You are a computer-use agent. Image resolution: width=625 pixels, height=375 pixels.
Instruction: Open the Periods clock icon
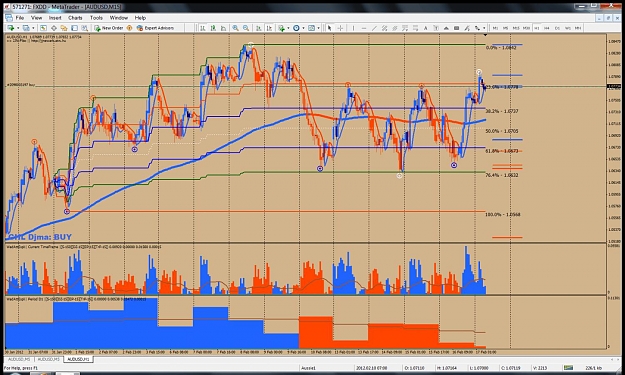(x=296, y=28)
